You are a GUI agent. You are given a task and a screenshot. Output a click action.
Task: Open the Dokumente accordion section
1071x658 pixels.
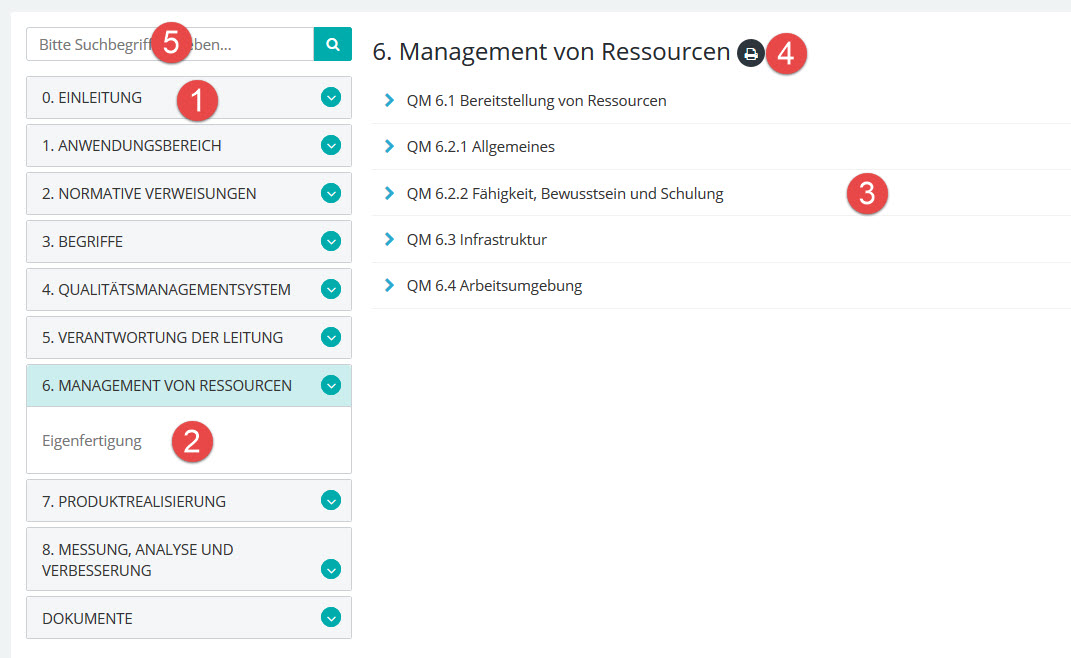pos(331,618)
